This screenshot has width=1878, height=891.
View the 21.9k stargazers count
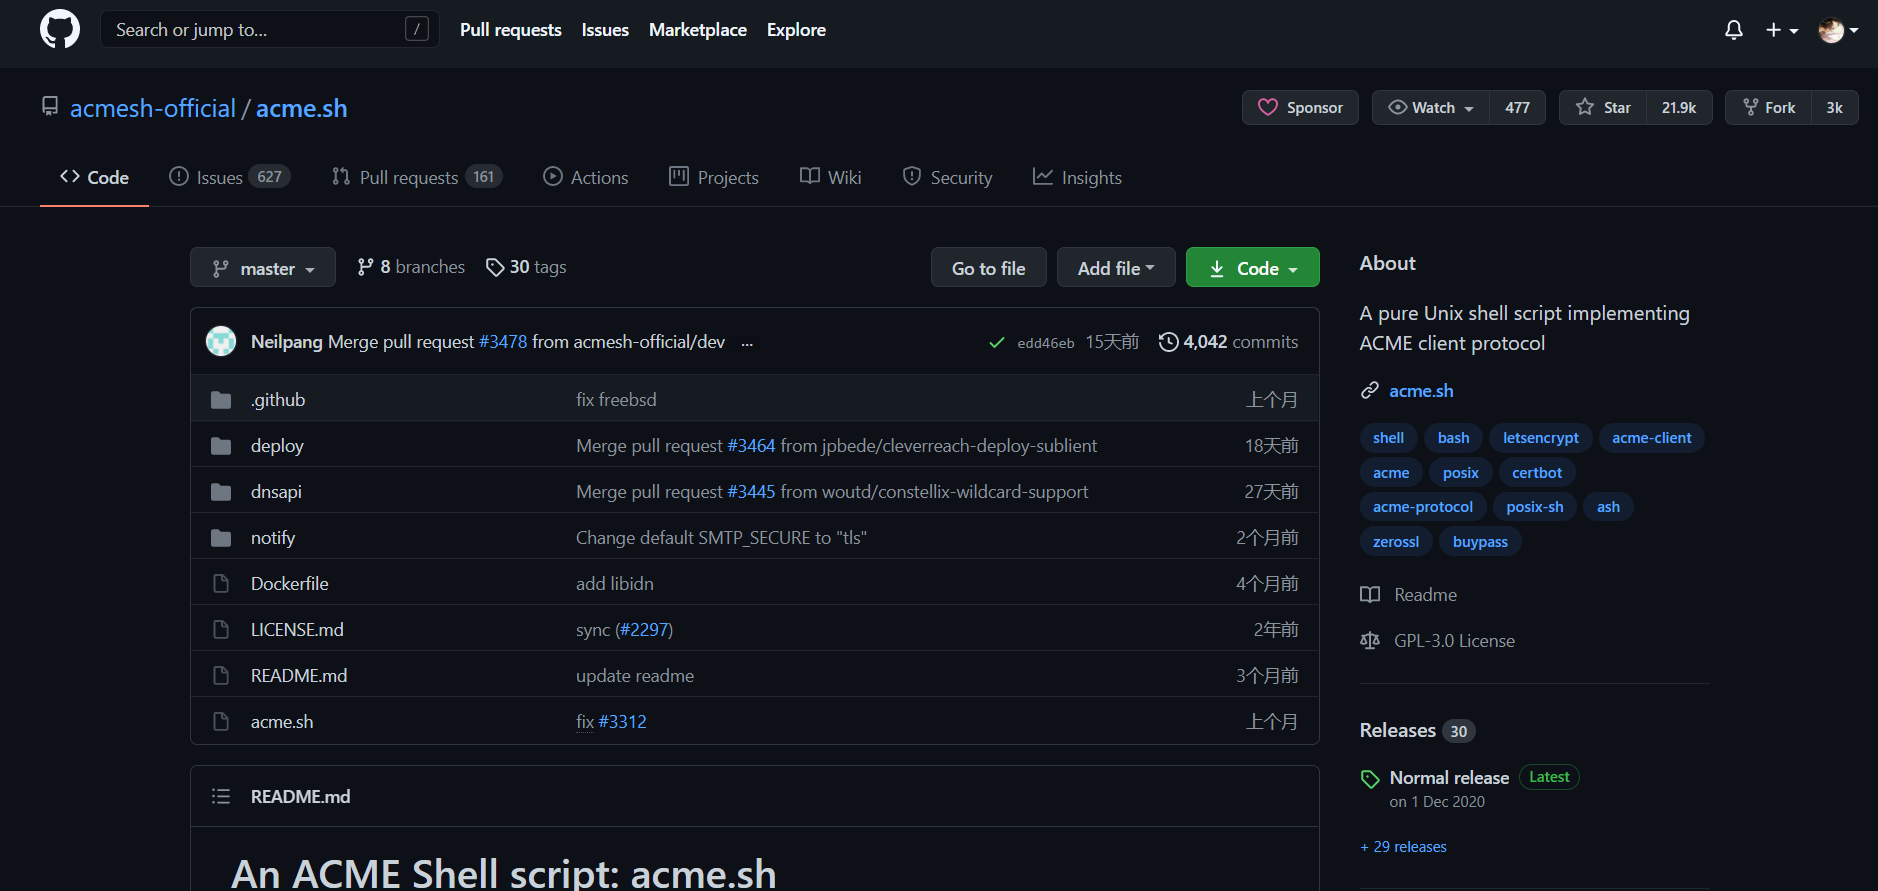[x=1679, y=108]
